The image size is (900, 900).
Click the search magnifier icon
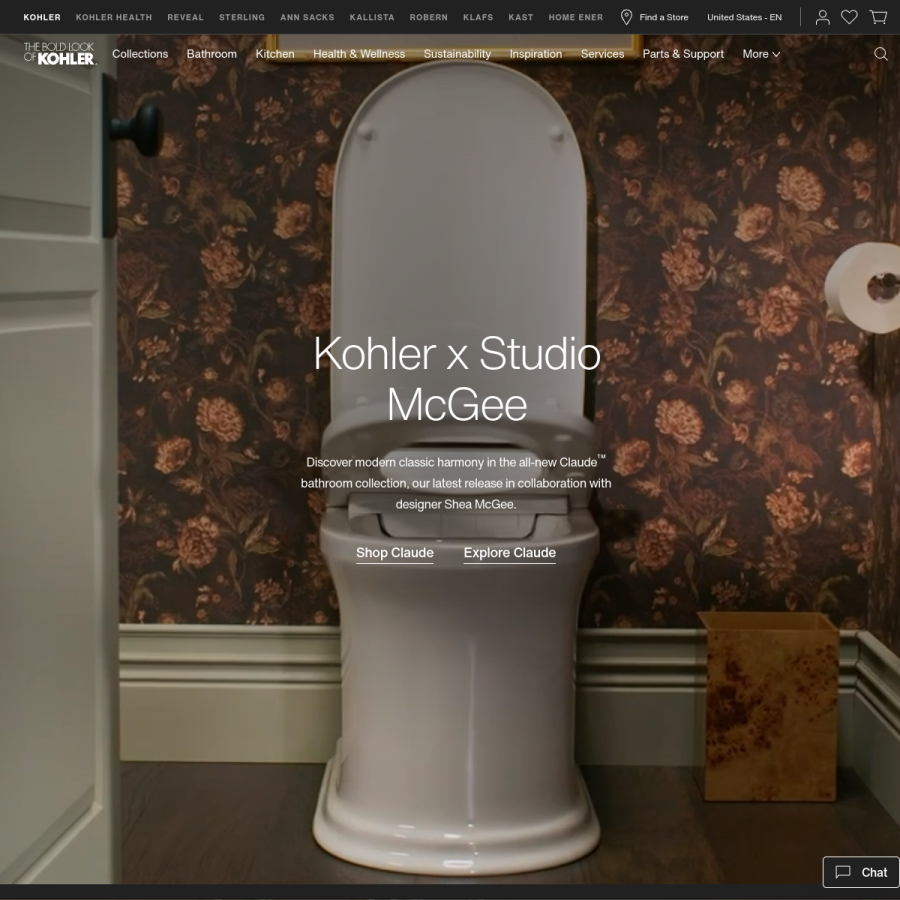coord(880,54)
